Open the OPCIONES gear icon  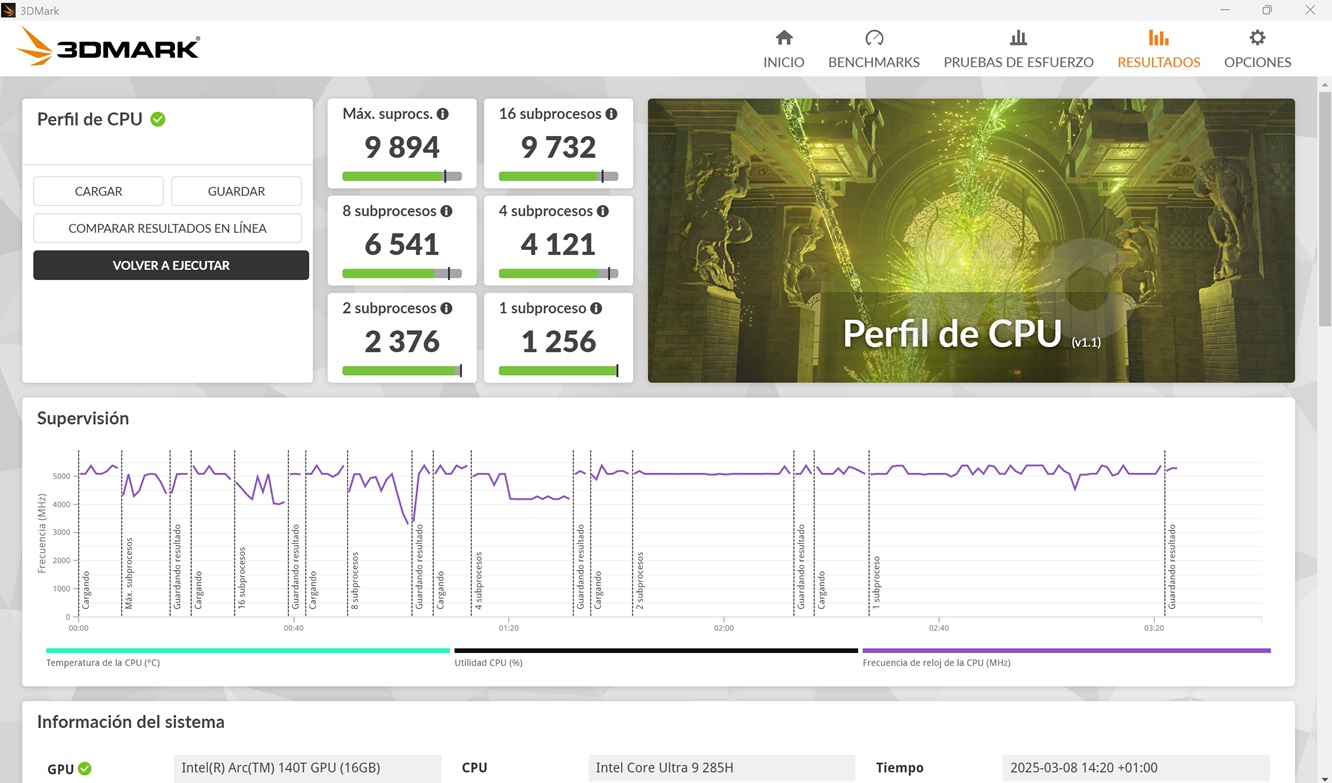1257,39
